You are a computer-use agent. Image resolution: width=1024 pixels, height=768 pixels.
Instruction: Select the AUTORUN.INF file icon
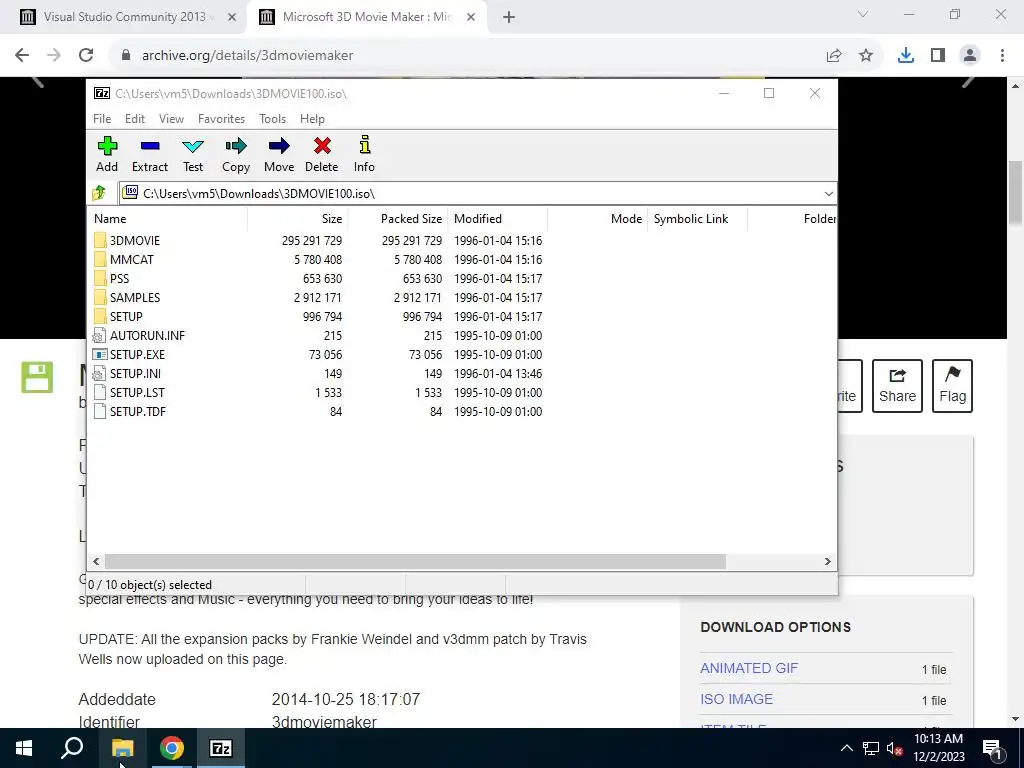coord(99,336)
